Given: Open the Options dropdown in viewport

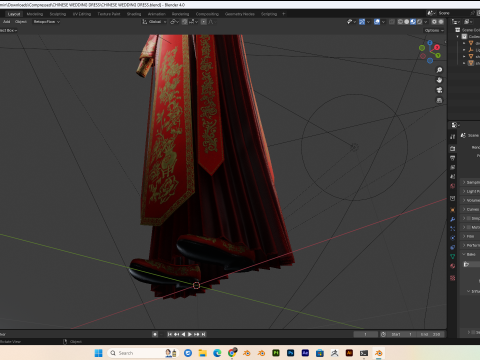Looking at the screenshot, I should click(x=434, y=30).
